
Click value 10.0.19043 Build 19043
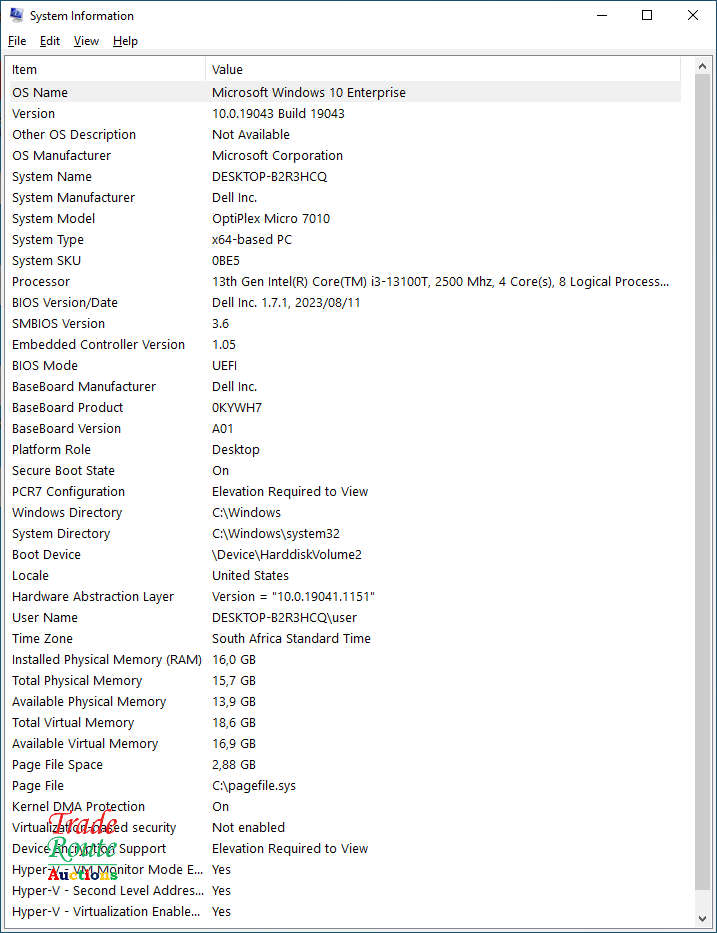278,114
